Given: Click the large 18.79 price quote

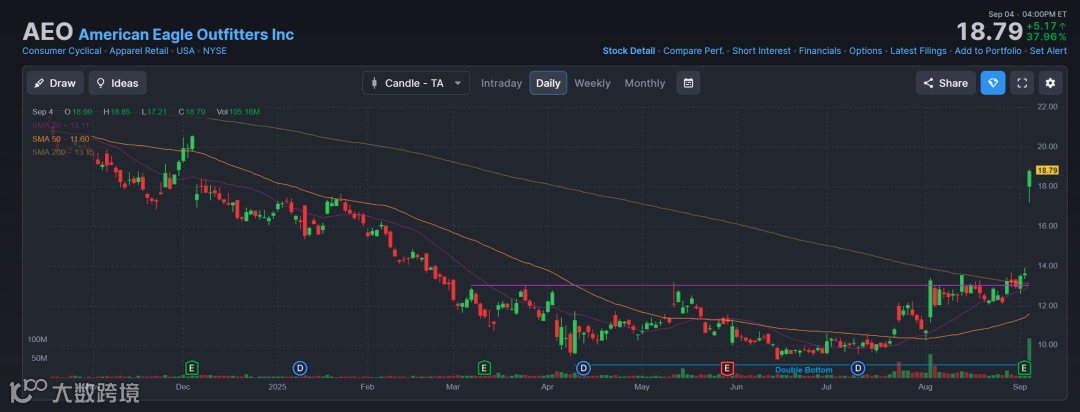Looking at the screenshot, I should pos(988,32).
